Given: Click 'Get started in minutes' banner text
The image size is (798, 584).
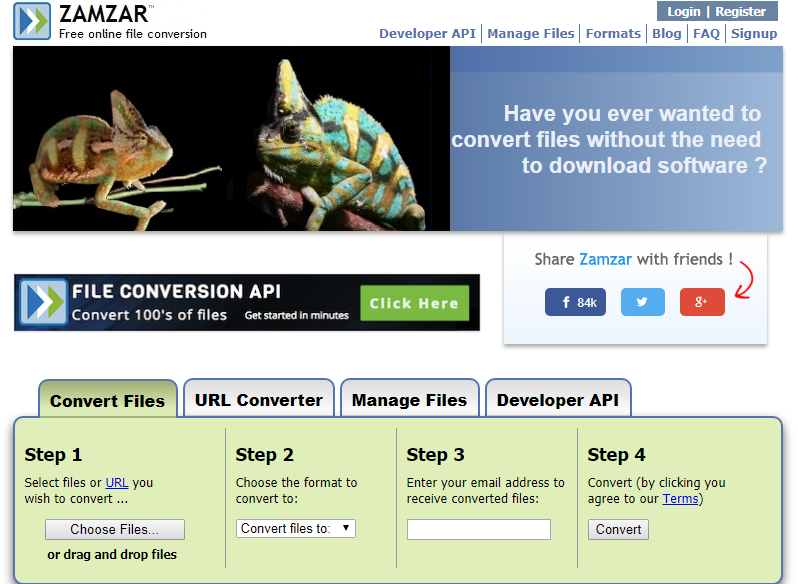Looking at the screenshot, I should [x=296, y=315].
